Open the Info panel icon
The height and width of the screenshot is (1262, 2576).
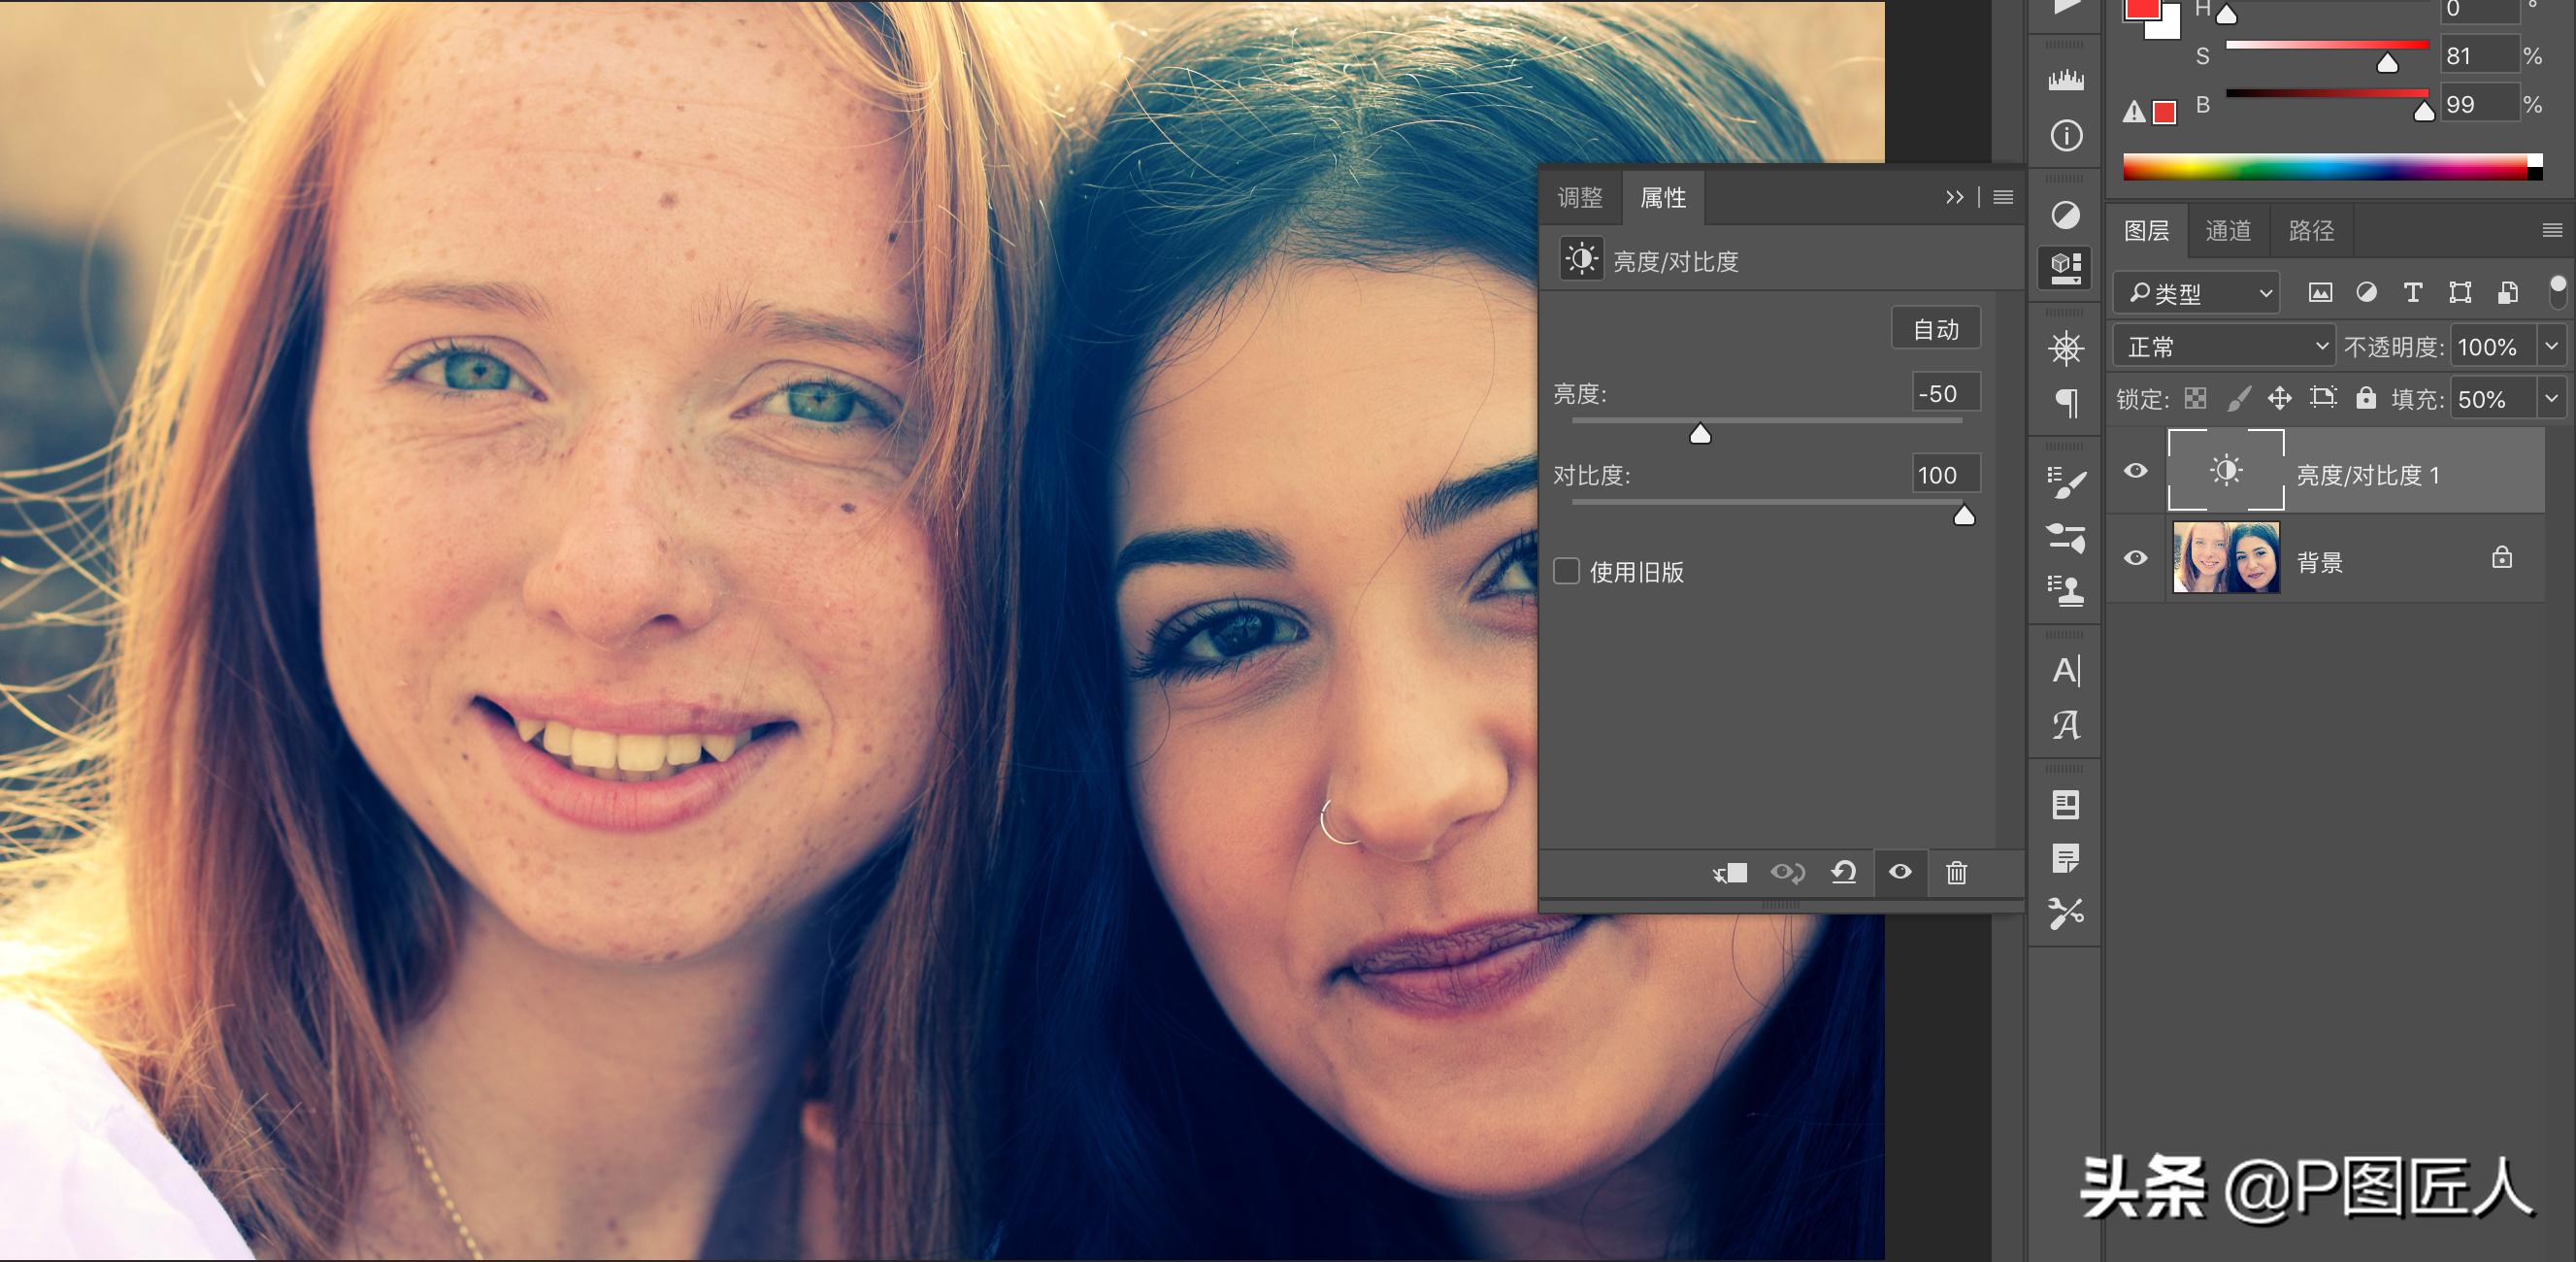pos(2066,135)
